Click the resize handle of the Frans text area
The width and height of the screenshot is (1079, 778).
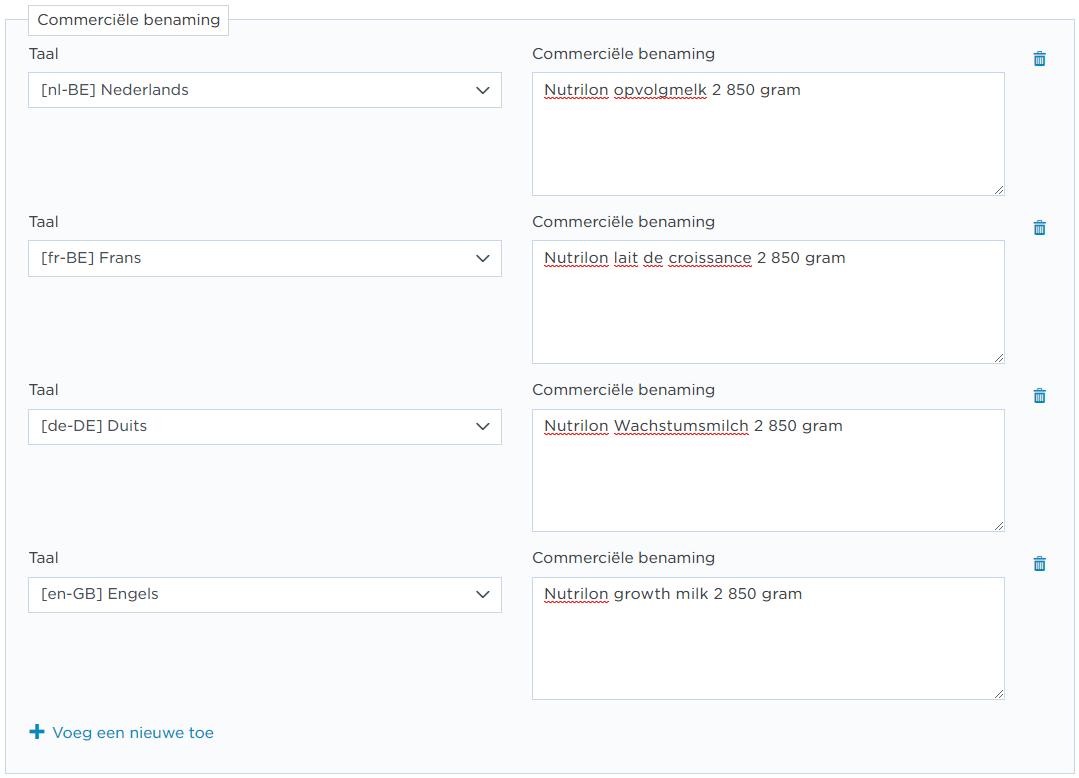pyautogui.click(x=998, y=358)
